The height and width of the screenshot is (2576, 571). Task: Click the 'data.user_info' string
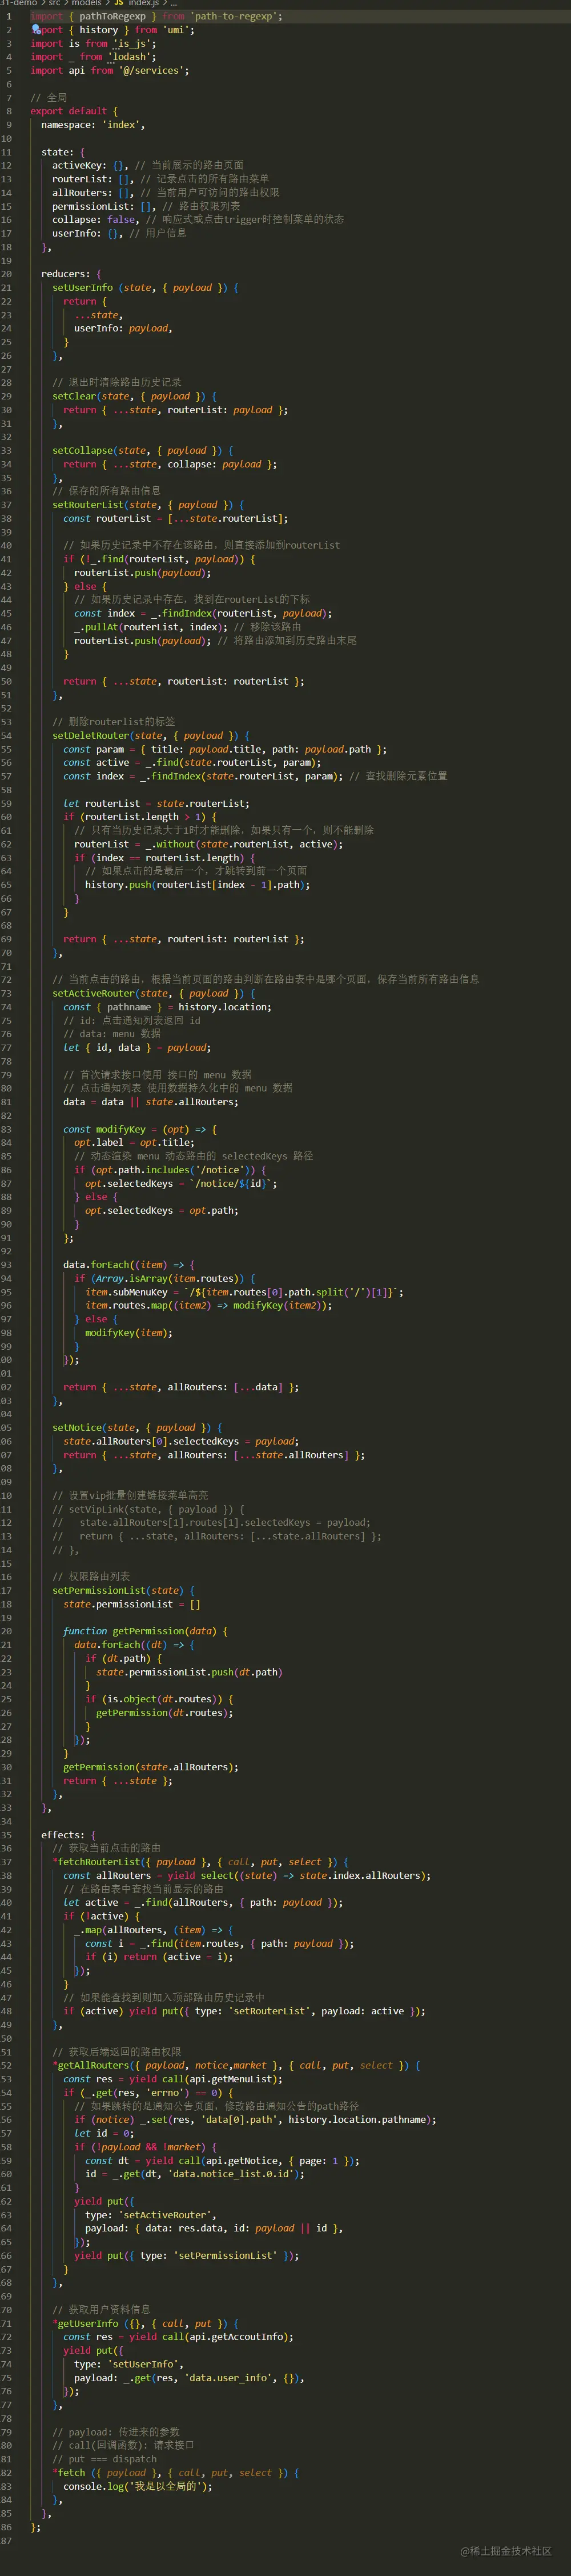228,2378
